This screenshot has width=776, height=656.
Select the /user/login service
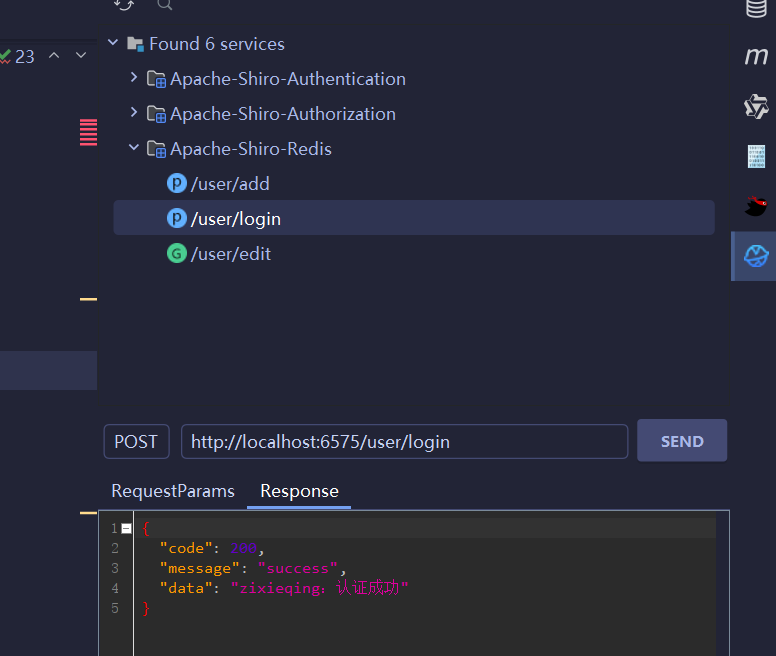click(414, 218)
